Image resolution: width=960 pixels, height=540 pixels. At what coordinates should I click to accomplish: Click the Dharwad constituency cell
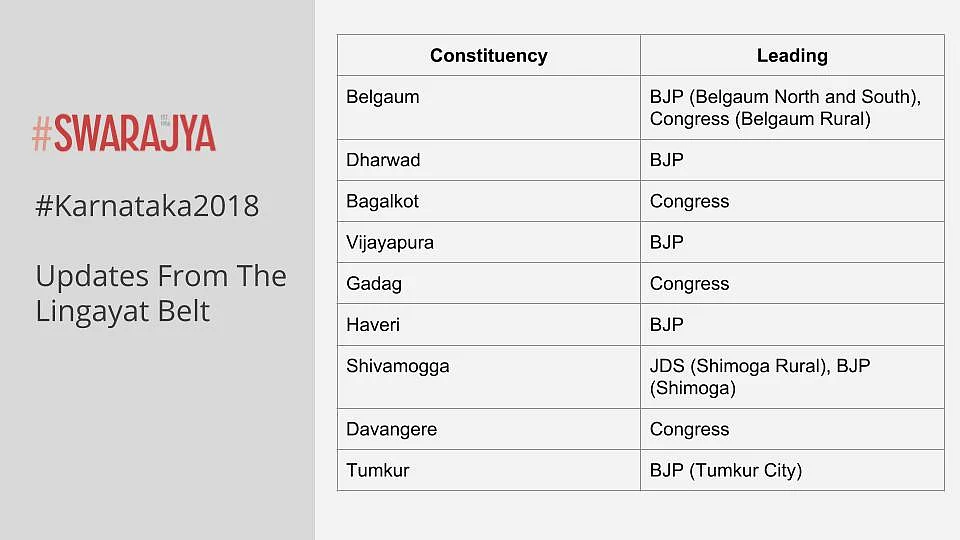coord(489,160)
